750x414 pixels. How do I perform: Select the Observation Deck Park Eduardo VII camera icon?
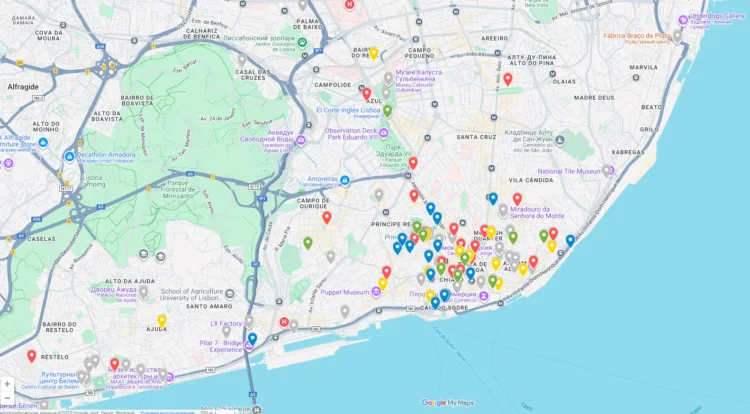click(x=384, y=133)
